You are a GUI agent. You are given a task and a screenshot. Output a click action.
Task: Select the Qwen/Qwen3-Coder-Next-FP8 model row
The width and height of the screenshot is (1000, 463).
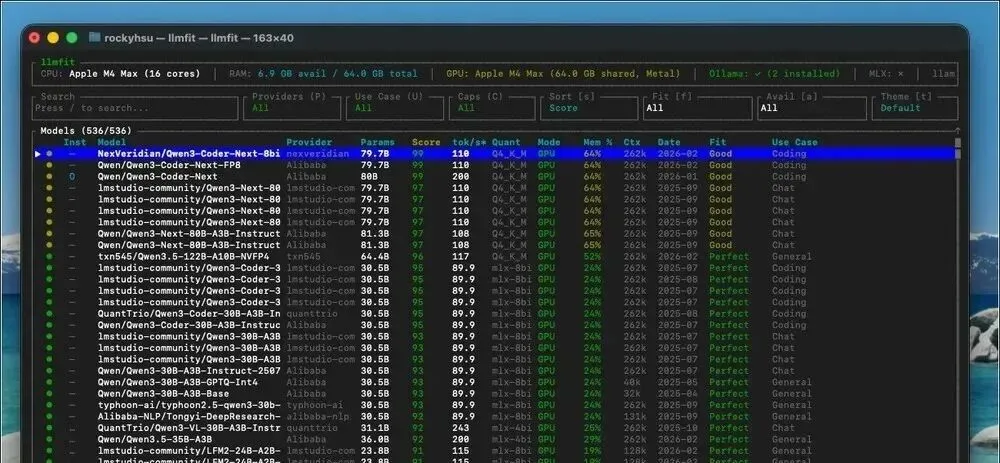coord(496,165)
